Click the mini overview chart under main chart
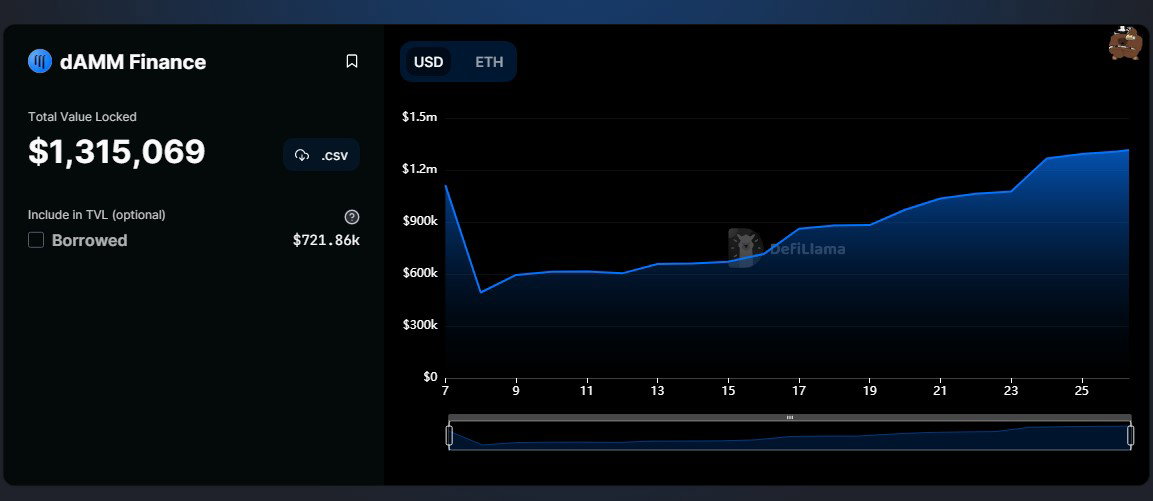This screenshot has height=501, width=1153. 790,436
